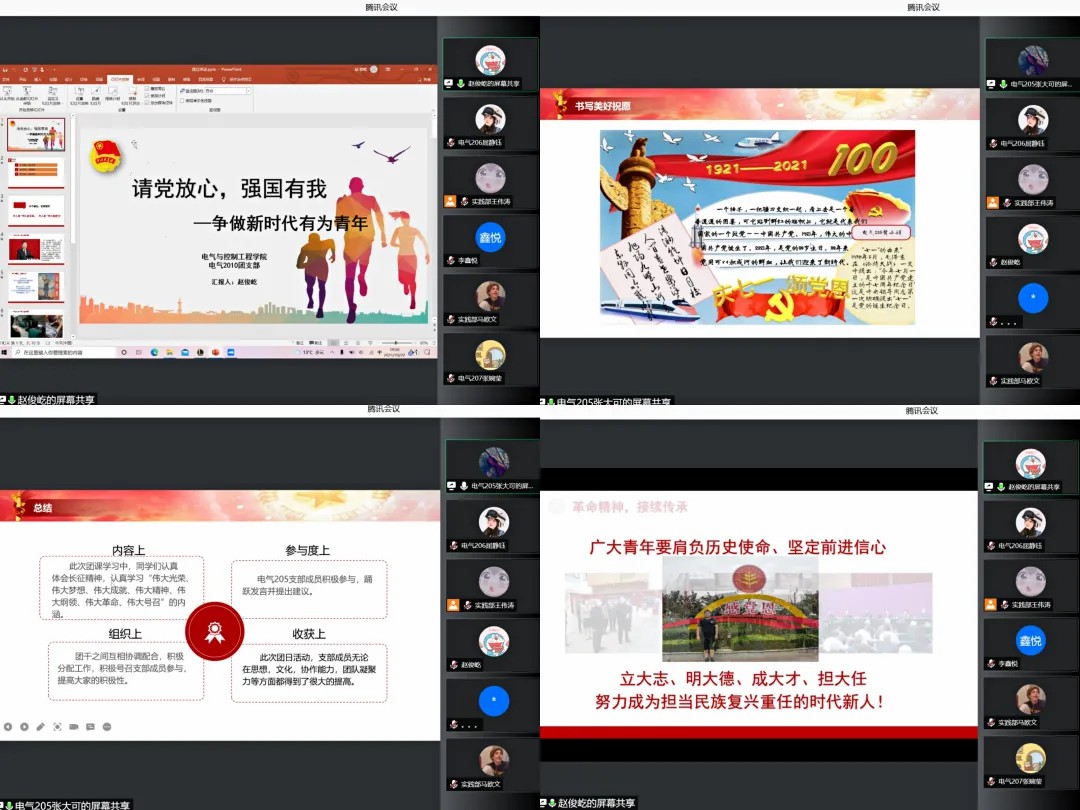1080x810 pixels.
Task: Open Microsoft Edge from the shared taskbar
Action: (154, 353)
